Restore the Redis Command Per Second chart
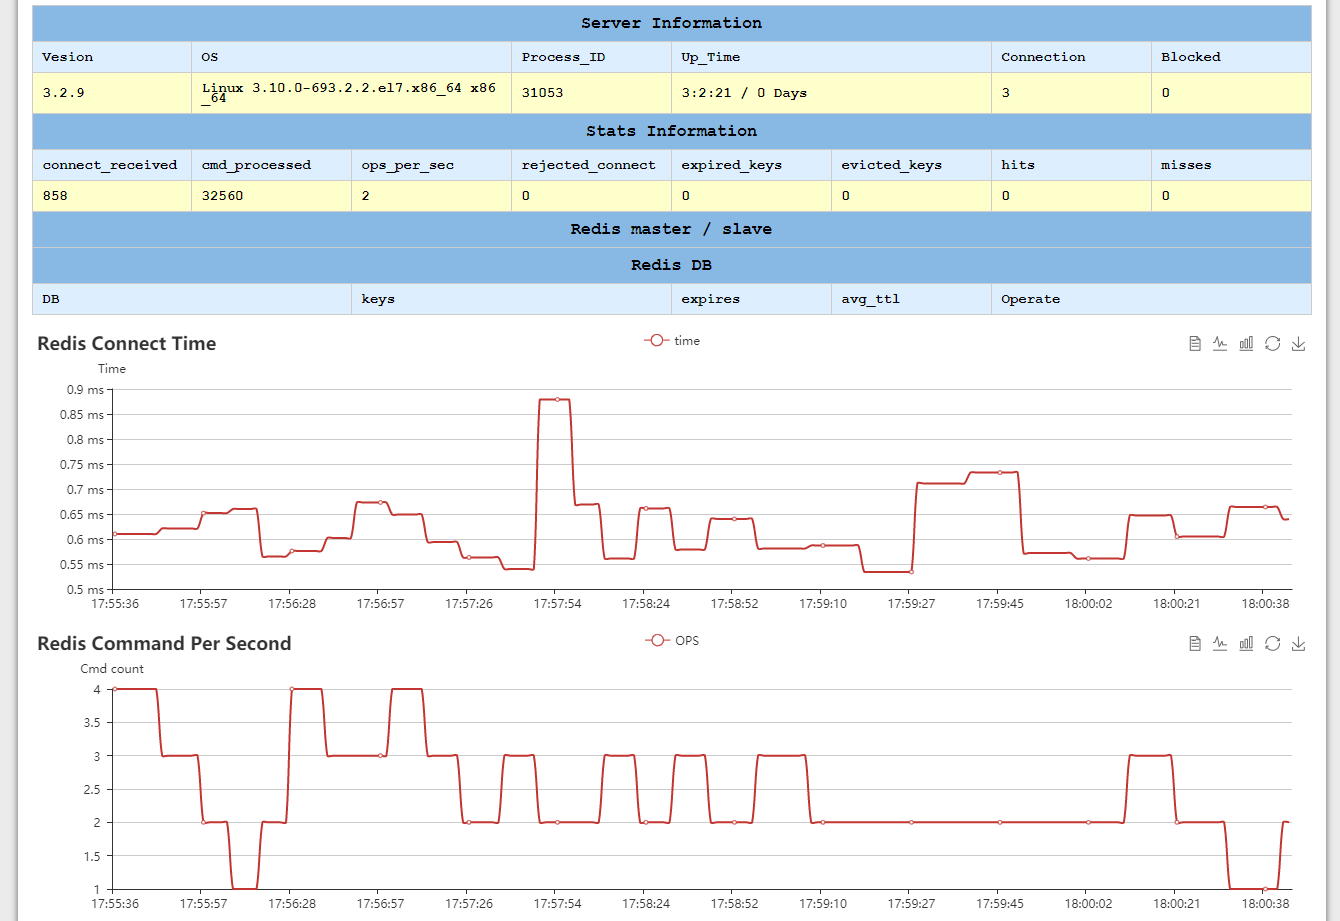Viewport: 1340px width, 921px height. (x=1272, y=644)
